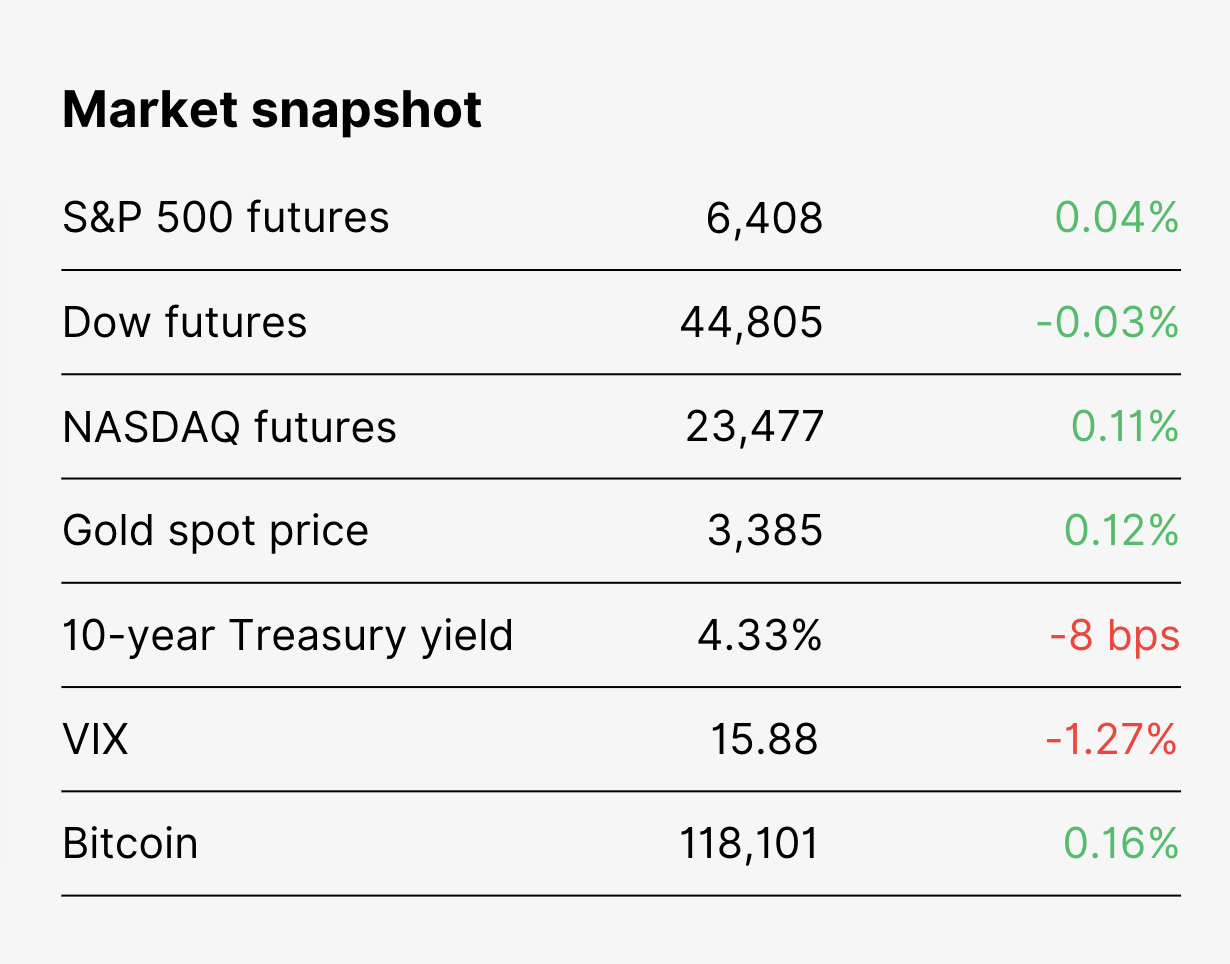
Task: Select the 10-year Treasury yield label
Action: pos(288,636)
